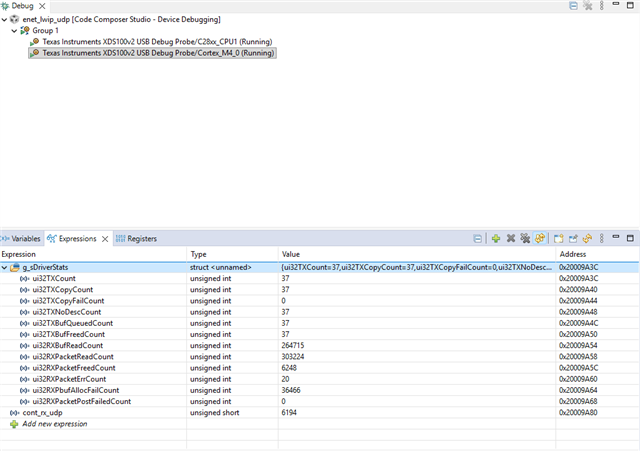This screenshot has width=640, height=451.
Task: Open Debug view's three-dot view menu
Action: pos(602,6)
